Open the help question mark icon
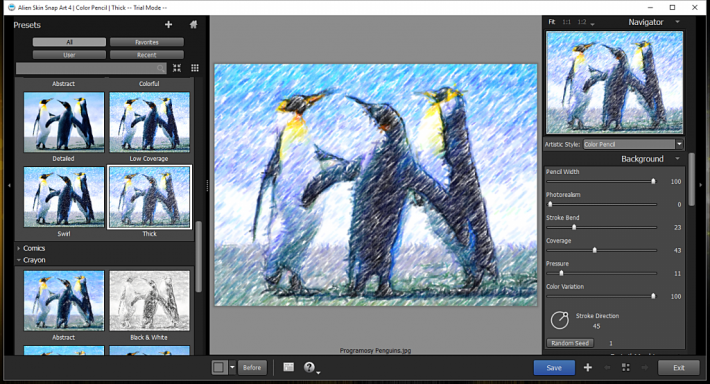 (x=309, y=367)
